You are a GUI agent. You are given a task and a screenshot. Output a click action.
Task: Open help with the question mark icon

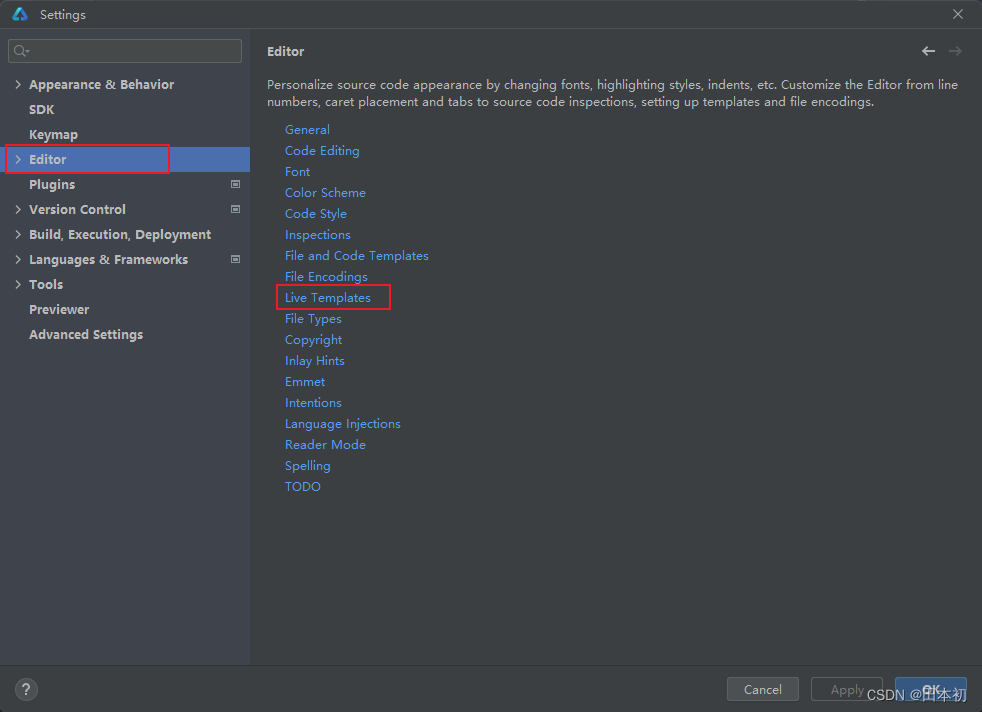[26, 689]
